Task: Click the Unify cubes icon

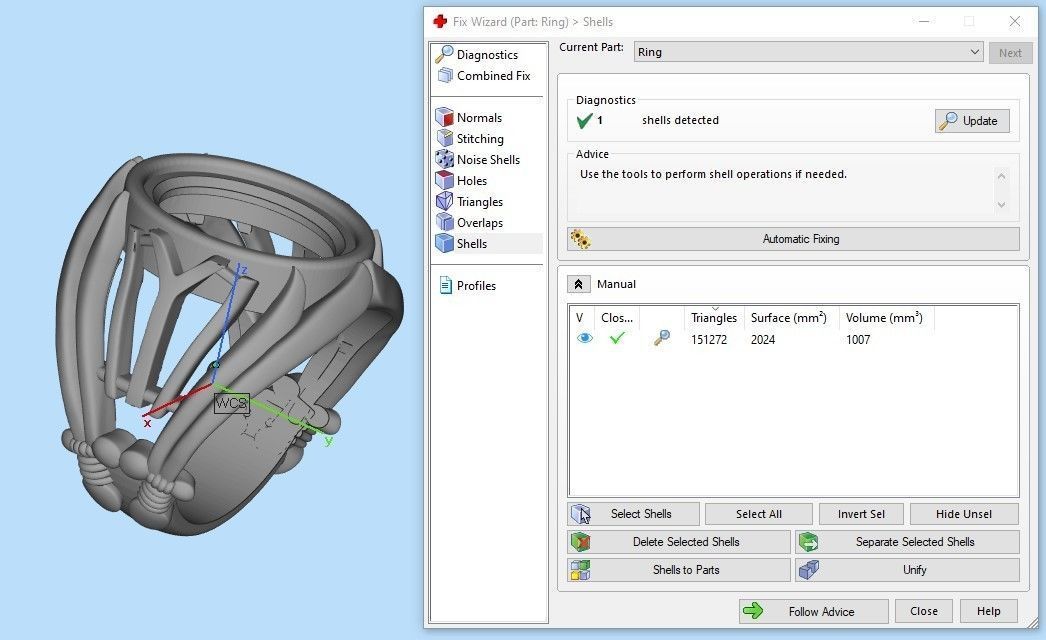Action: tap(809, 570)
